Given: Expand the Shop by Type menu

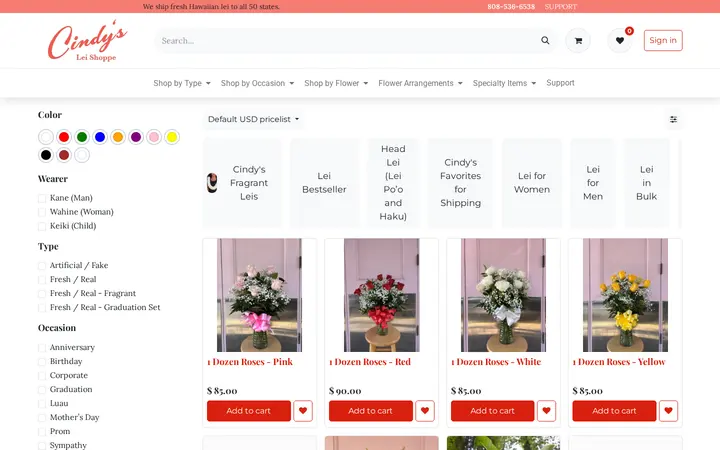Looking at the screenshot, I should point(182,83).
